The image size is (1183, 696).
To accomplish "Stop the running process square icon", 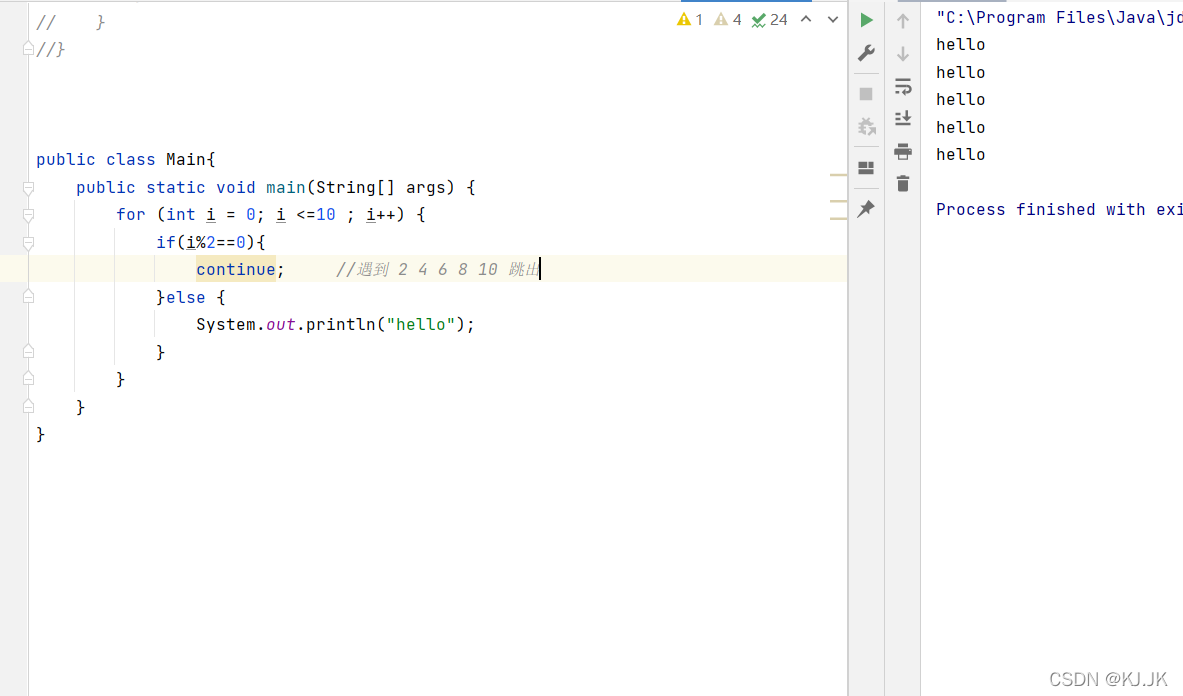I will tap(866, 94).
